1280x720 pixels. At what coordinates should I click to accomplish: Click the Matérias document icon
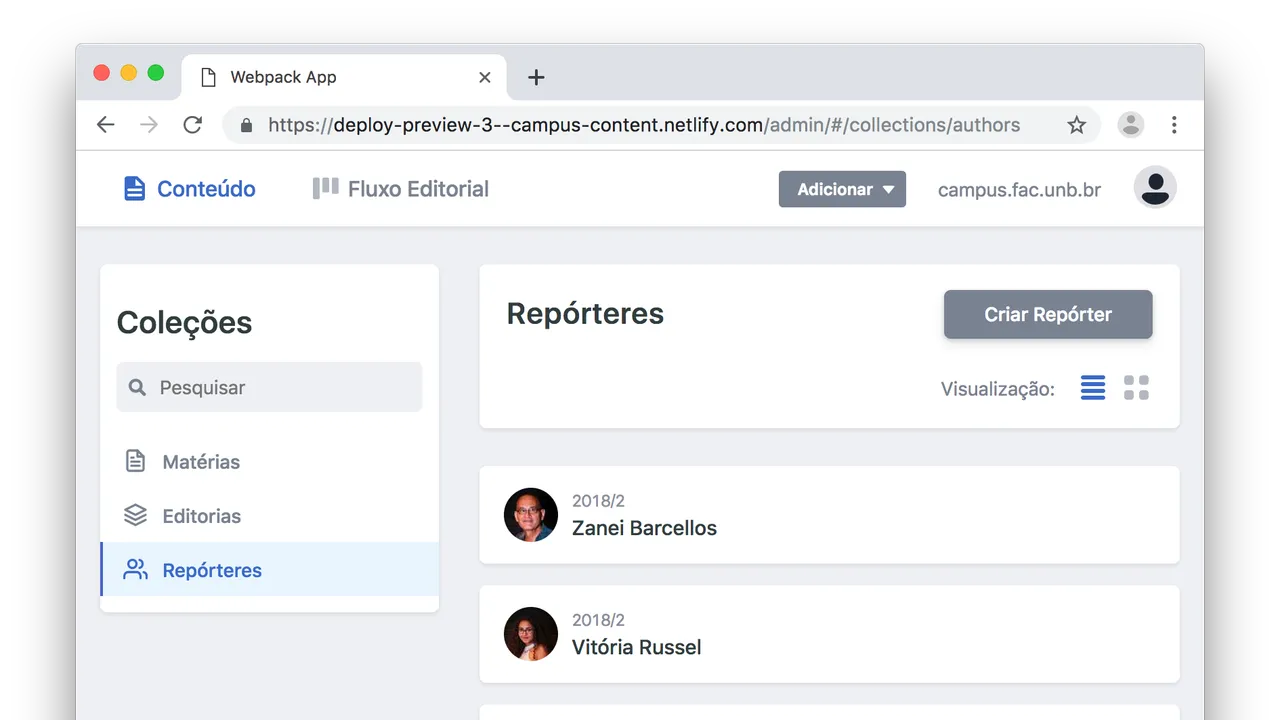(135, 461)
